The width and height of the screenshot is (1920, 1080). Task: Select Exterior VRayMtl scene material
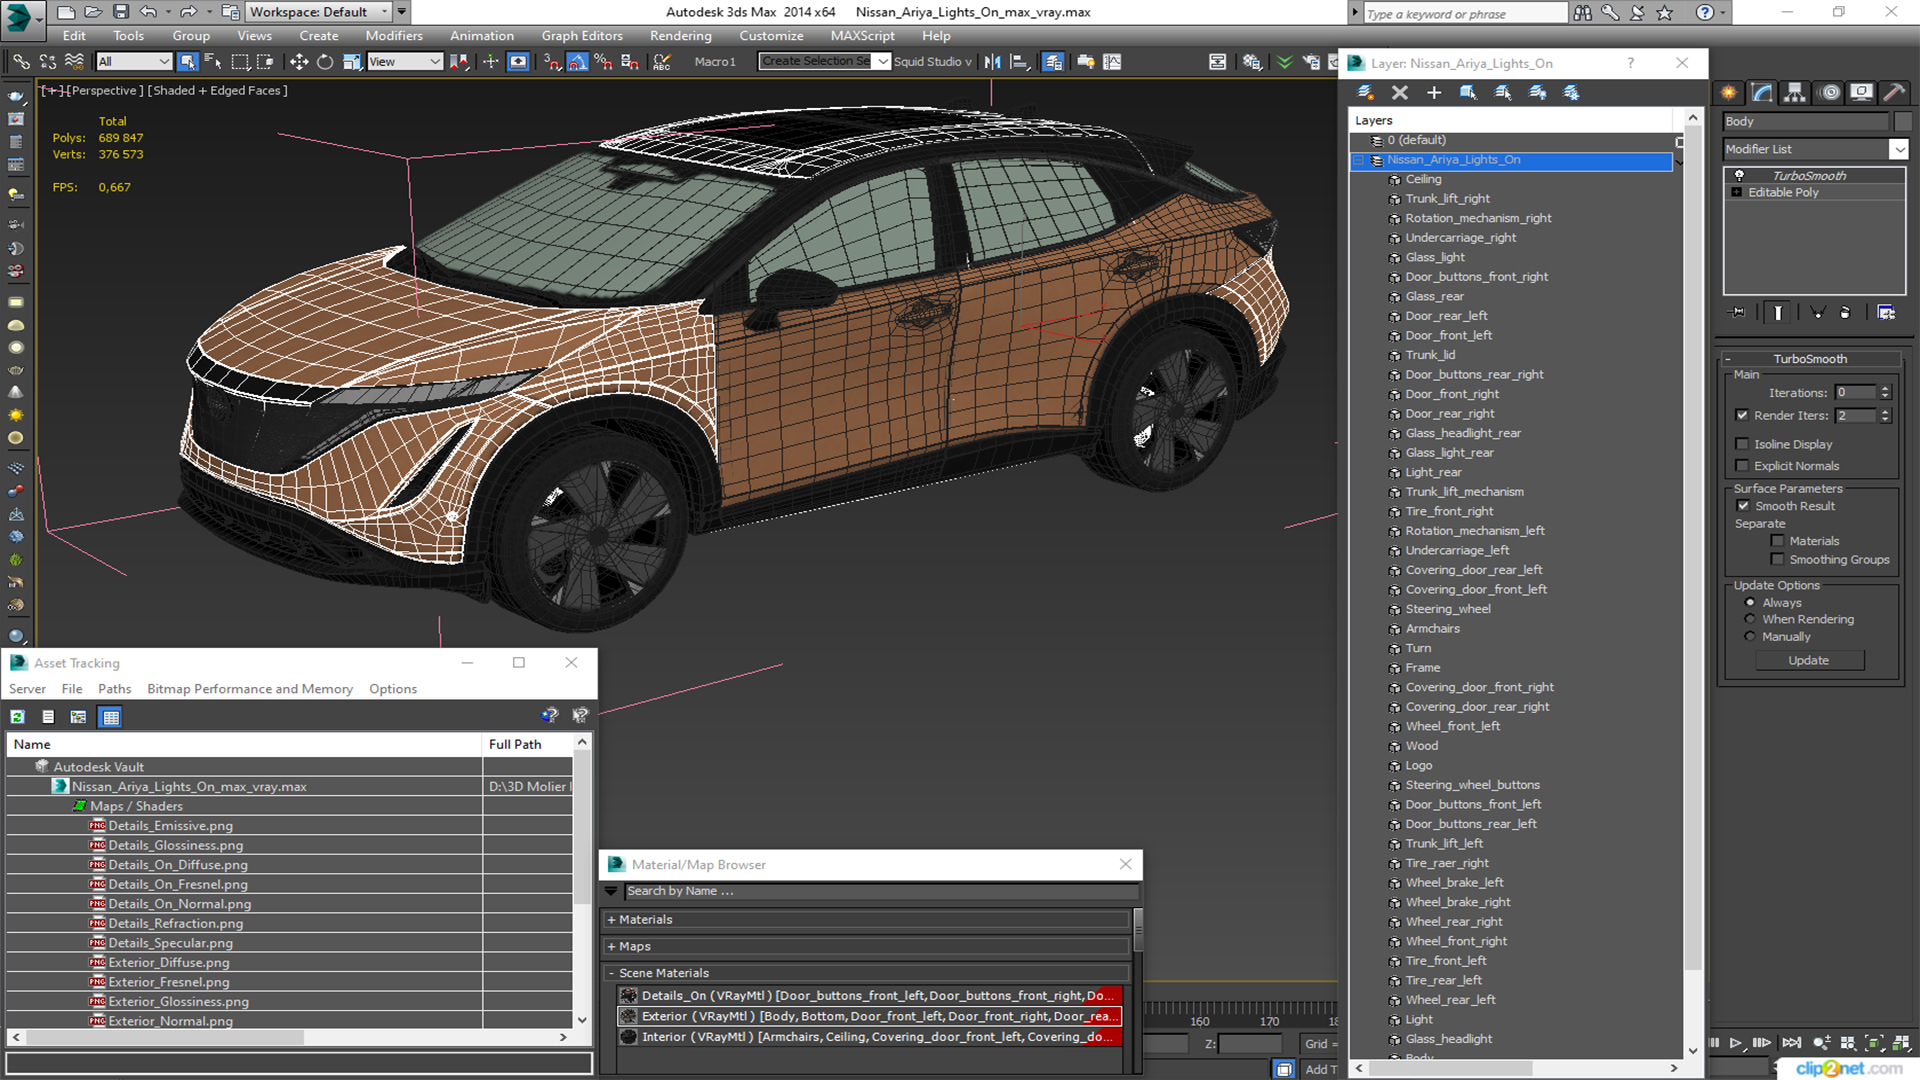pos(869,1016)
